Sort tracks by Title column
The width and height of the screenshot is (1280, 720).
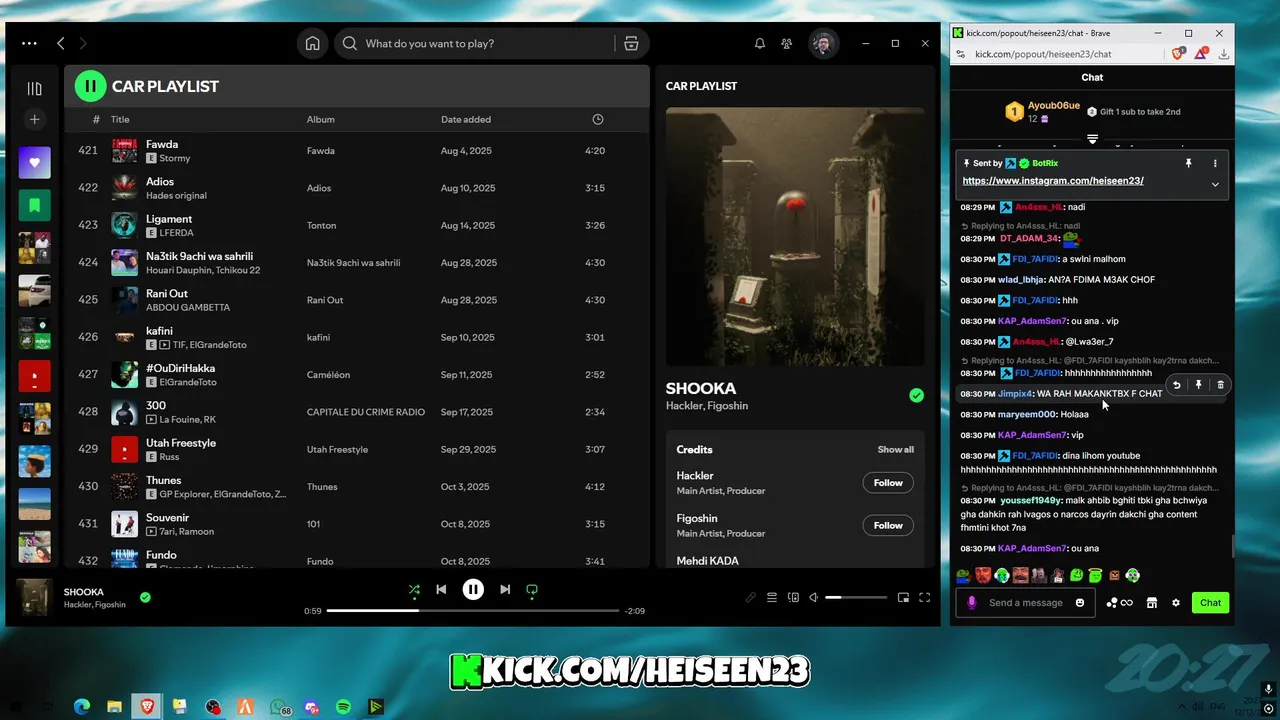point(120,119)
